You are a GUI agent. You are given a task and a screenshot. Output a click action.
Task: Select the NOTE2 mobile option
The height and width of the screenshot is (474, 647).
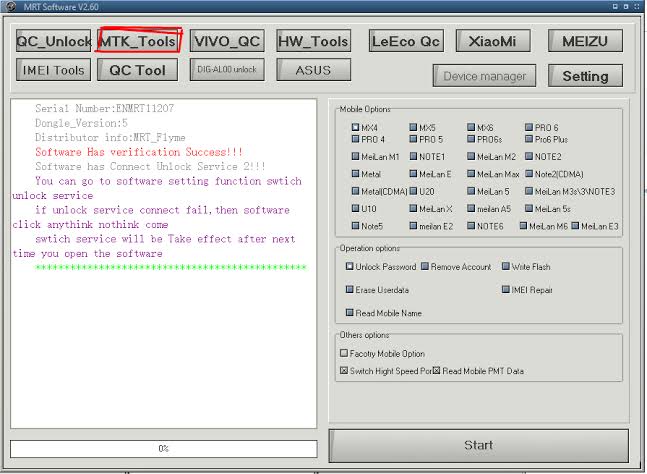(529, 156)
